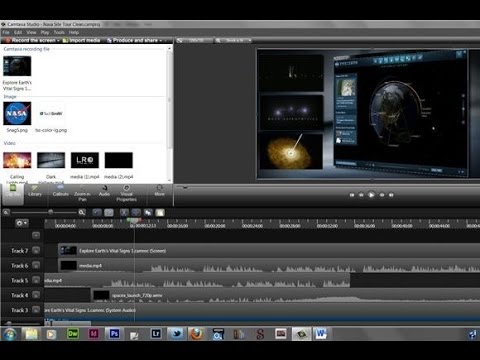Open Microsoft Word from the taskbar
This screenshot has height=360, width=480.
321,334
